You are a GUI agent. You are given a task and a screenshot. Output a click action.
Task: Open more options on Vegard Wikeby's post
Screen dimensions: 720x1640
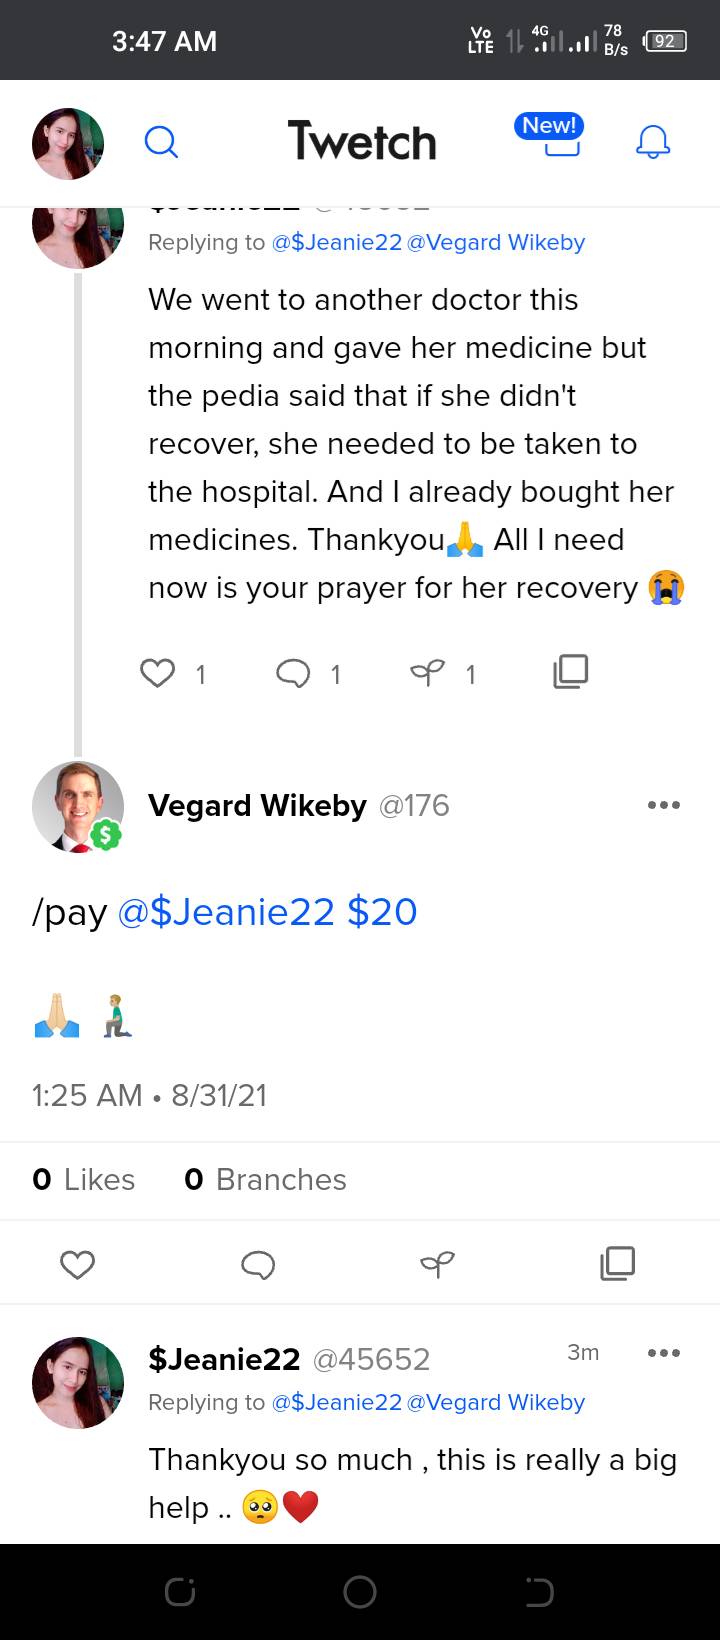[x=663, y=805]
